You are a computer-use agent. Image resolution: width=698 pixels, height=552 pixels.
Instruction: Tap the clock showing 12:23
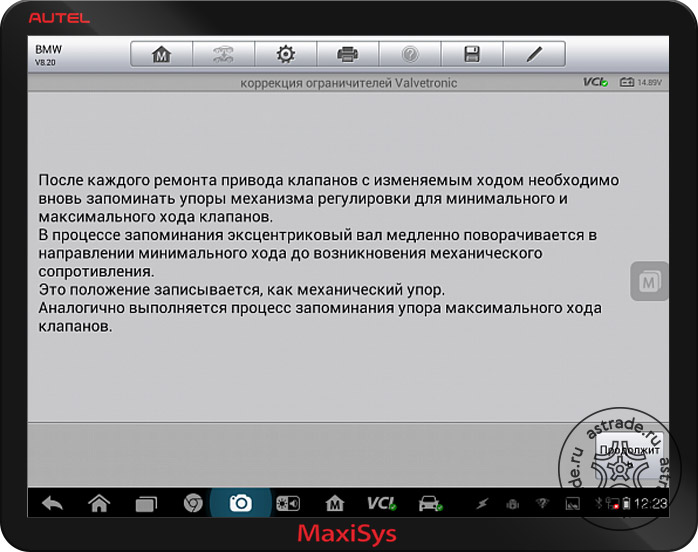650,503
